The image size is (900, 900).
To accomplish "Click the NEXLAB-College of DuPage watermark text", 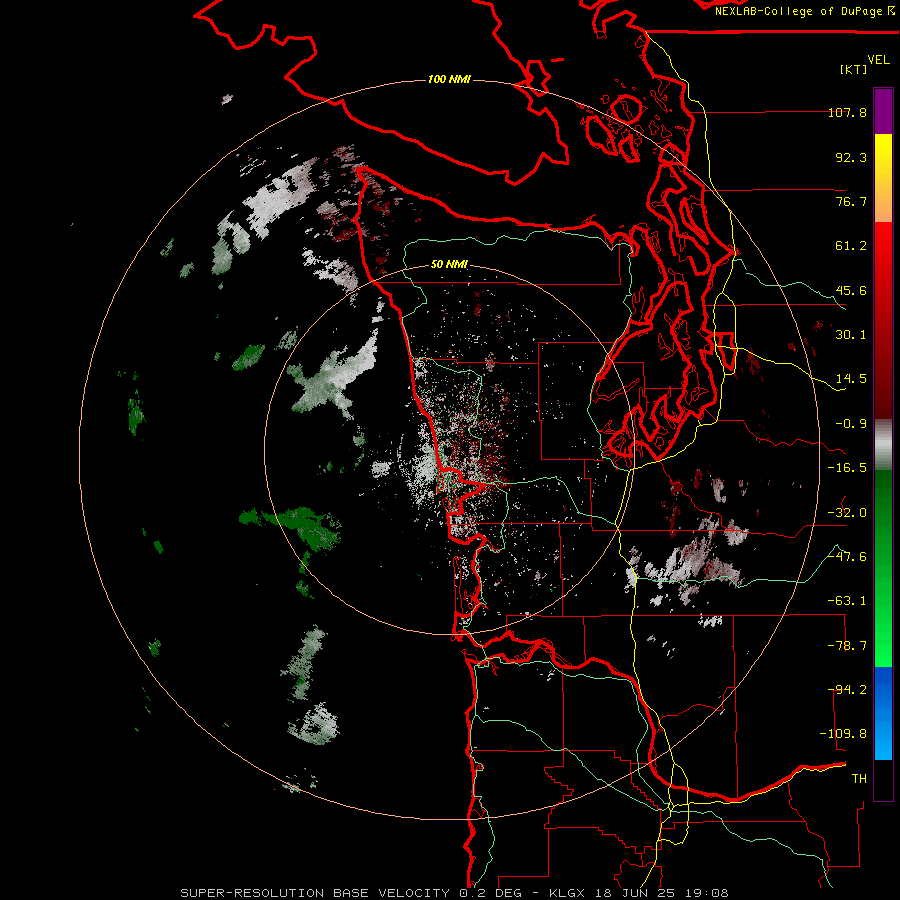I will pyautogui.click(x=804, y=11).
